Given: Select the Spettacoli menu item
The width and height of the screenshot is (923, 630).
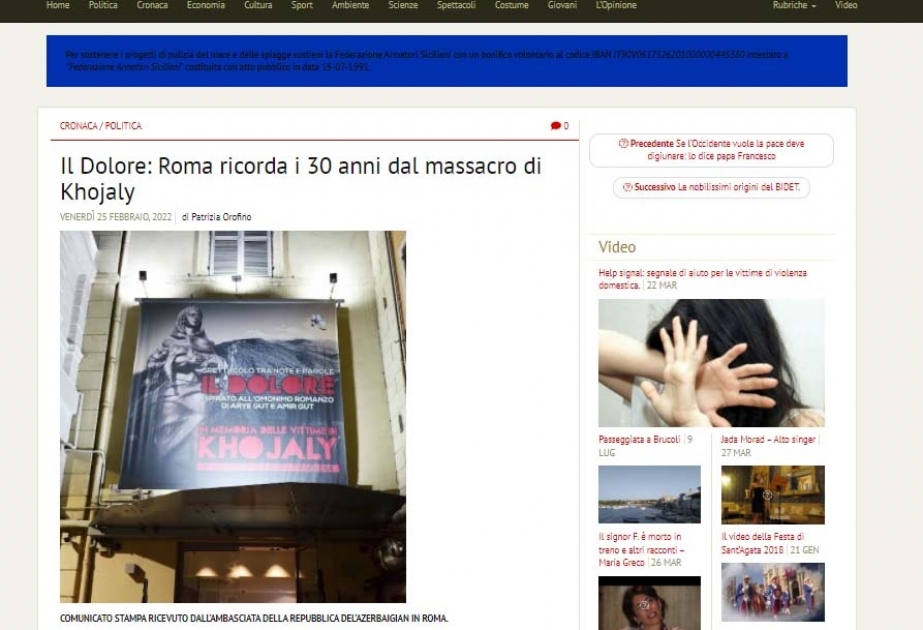Looking at the screenshot, I should tap(456, 5).
